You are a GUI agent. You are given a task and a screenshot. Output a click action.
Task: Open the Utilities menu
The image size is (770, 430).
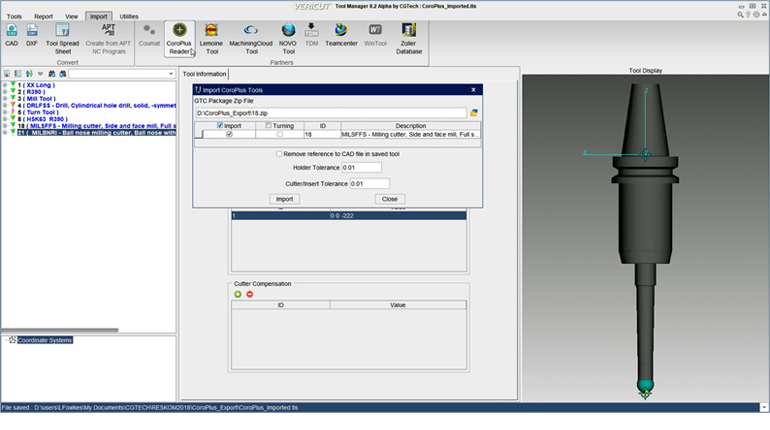coord(129,16)
